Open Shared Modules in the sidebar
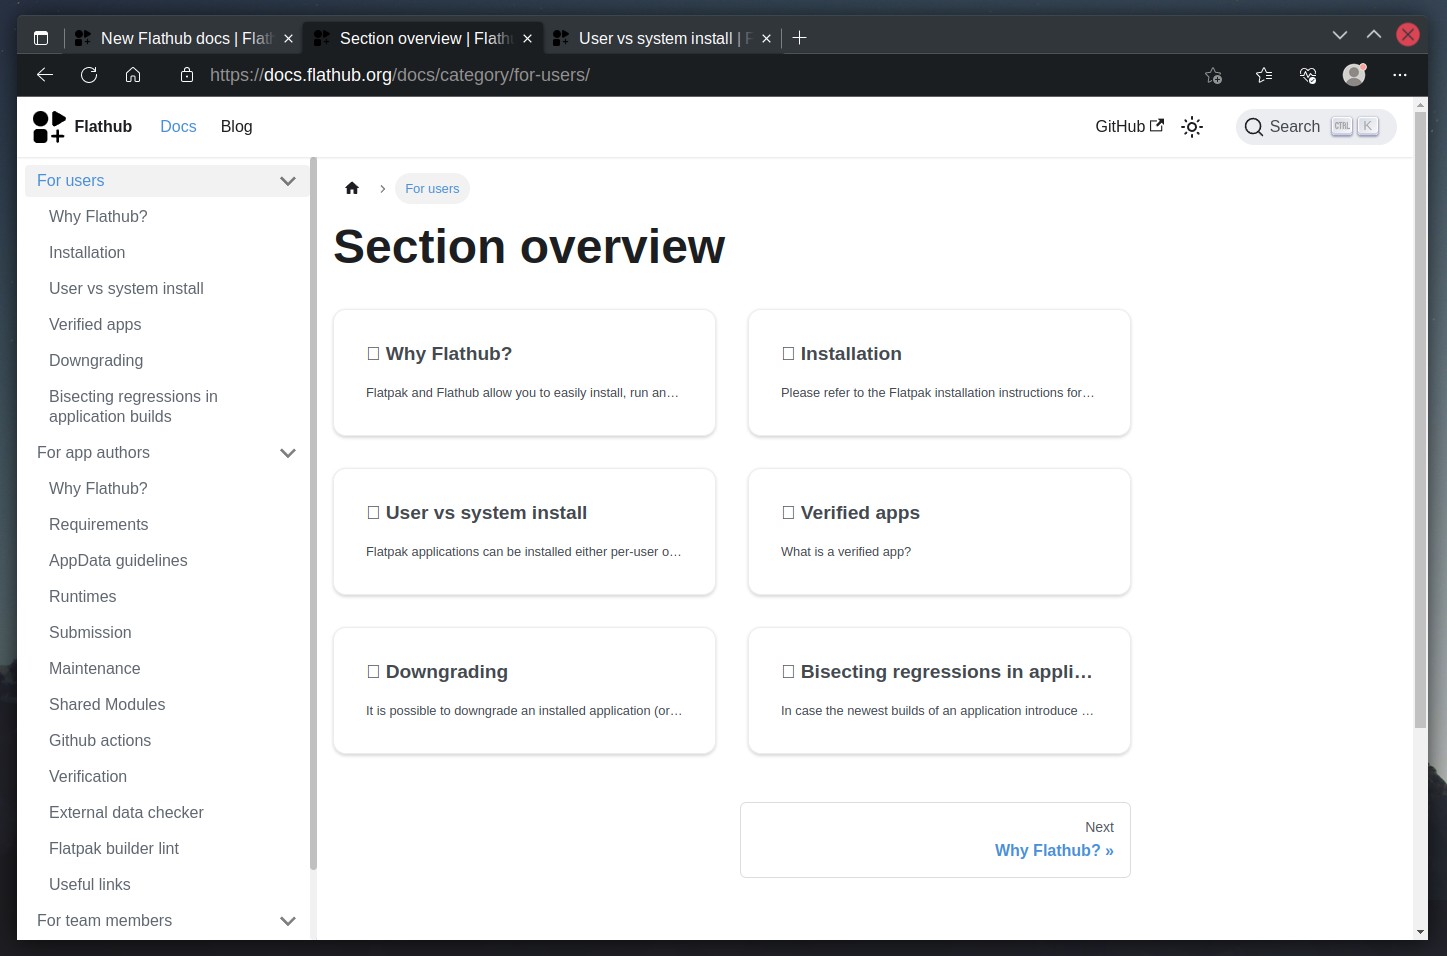 (107, 705)
